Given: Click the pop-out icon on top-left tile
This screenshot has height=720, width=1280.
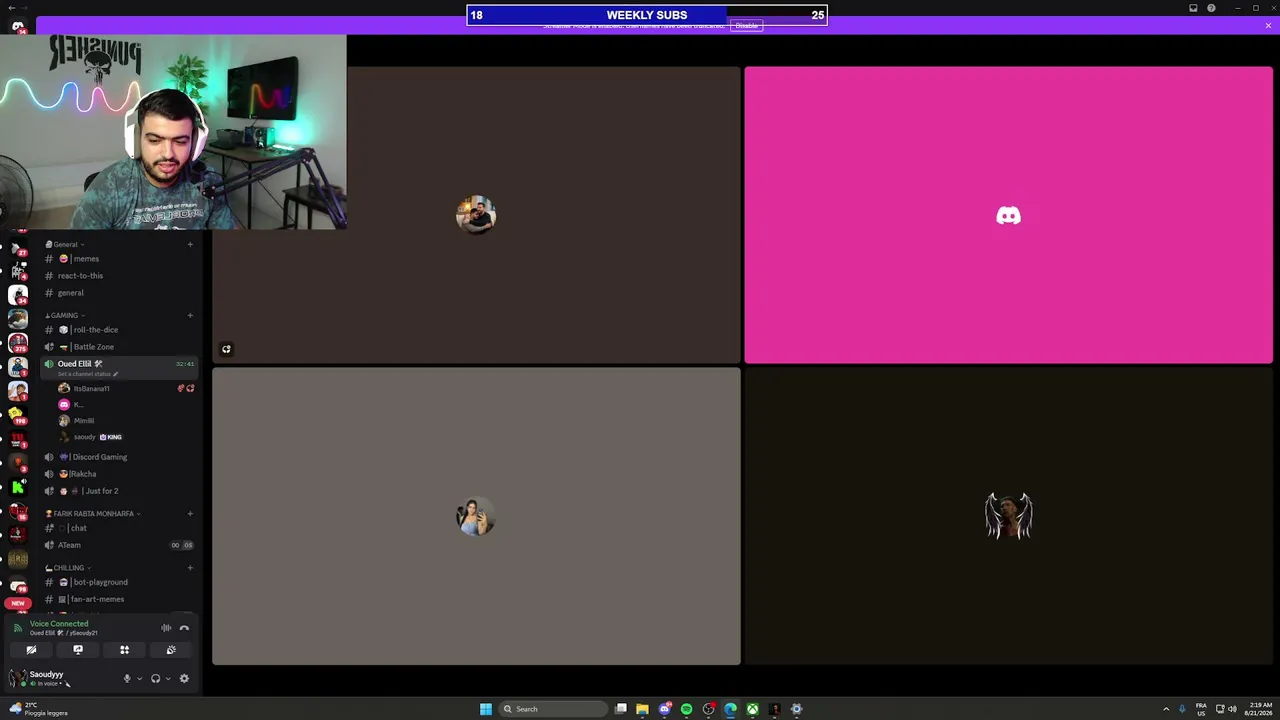Looking at the screenshot, I should pos(226,349).
